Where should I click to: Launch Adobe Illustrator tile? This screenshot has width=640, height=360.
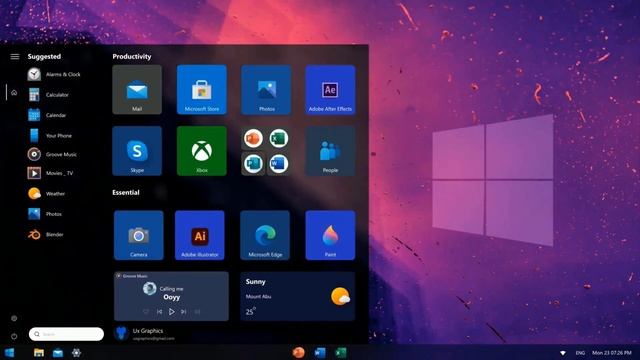pyautogui.click(x=200, y=235)
